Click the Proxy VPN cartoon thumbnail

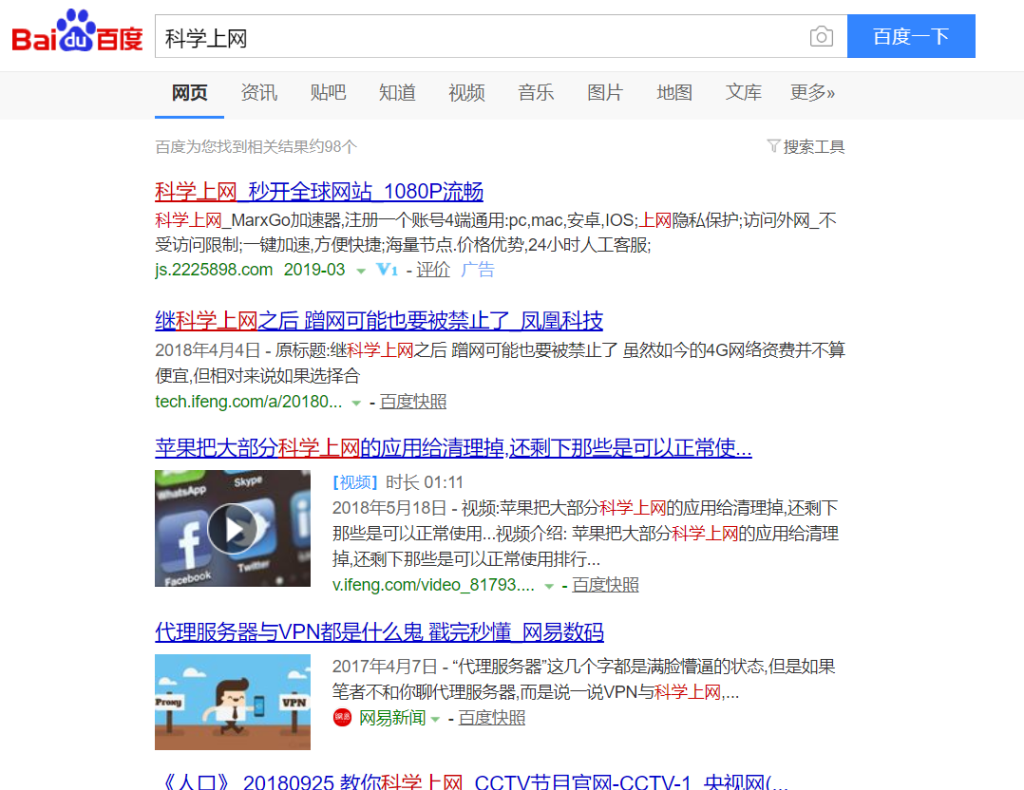232,702
